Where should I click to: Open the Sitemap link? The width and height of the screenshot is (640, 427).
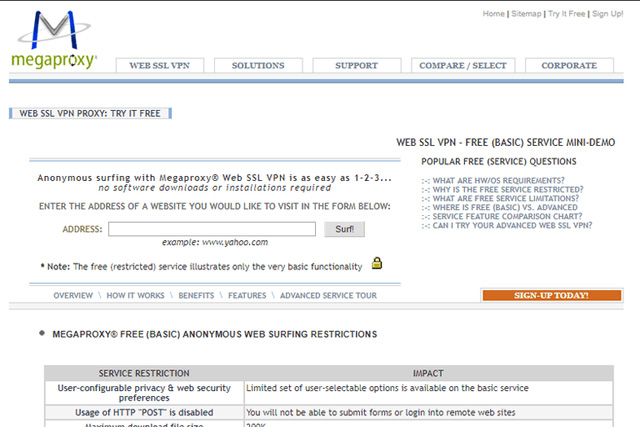click(526, 14)
